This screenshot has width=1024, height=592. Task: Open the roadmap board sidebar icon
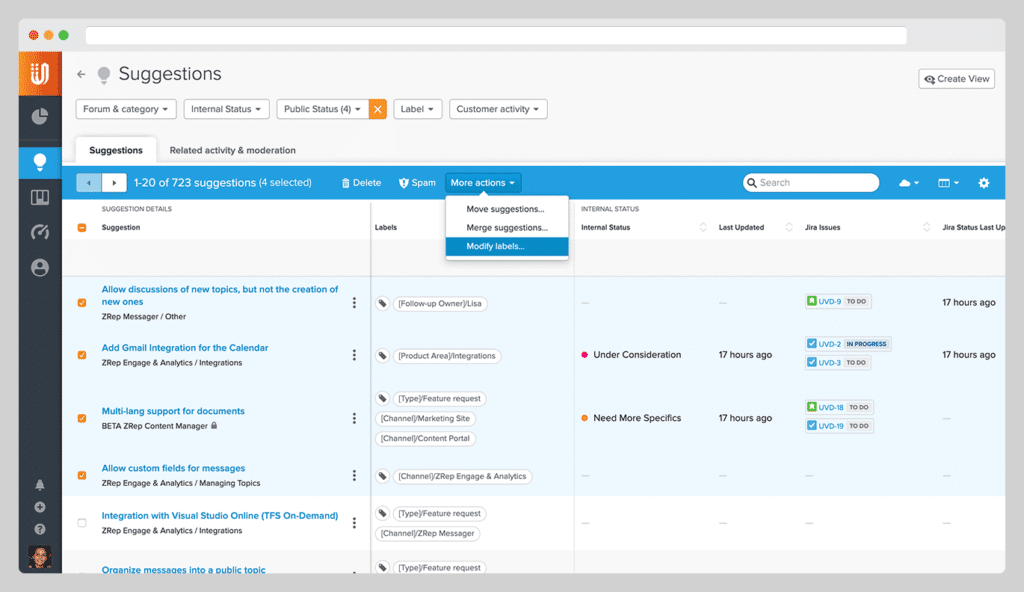[x=40, y=197]
